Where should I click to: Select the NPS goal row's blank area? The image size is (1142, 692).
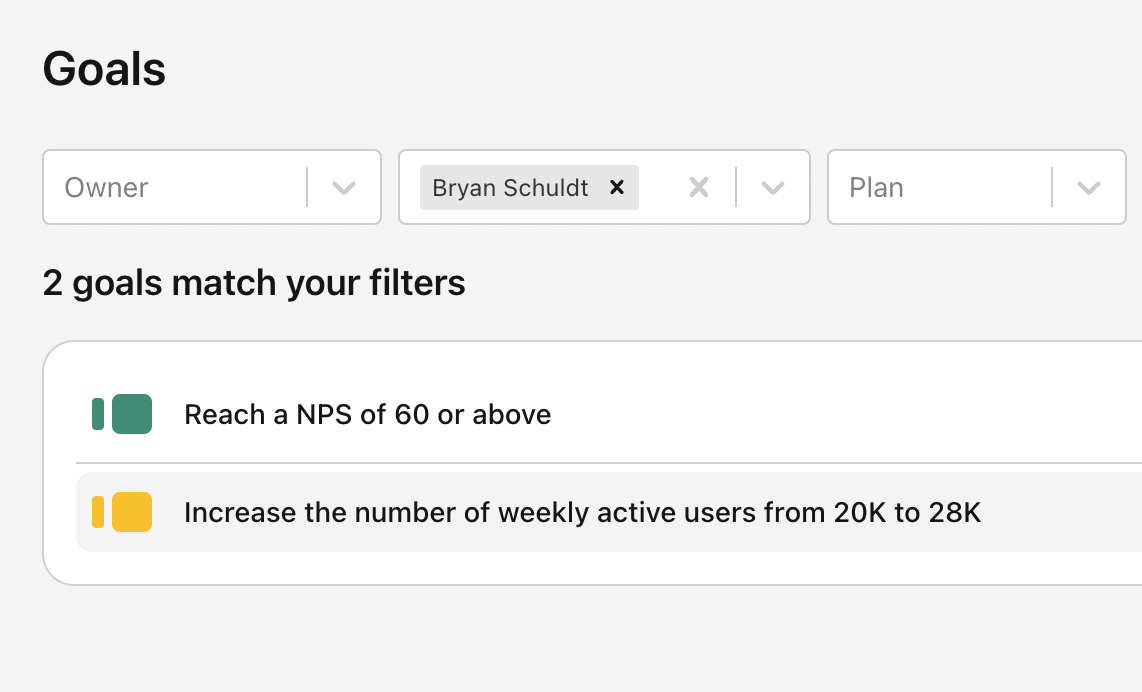[x=850, y=414]
